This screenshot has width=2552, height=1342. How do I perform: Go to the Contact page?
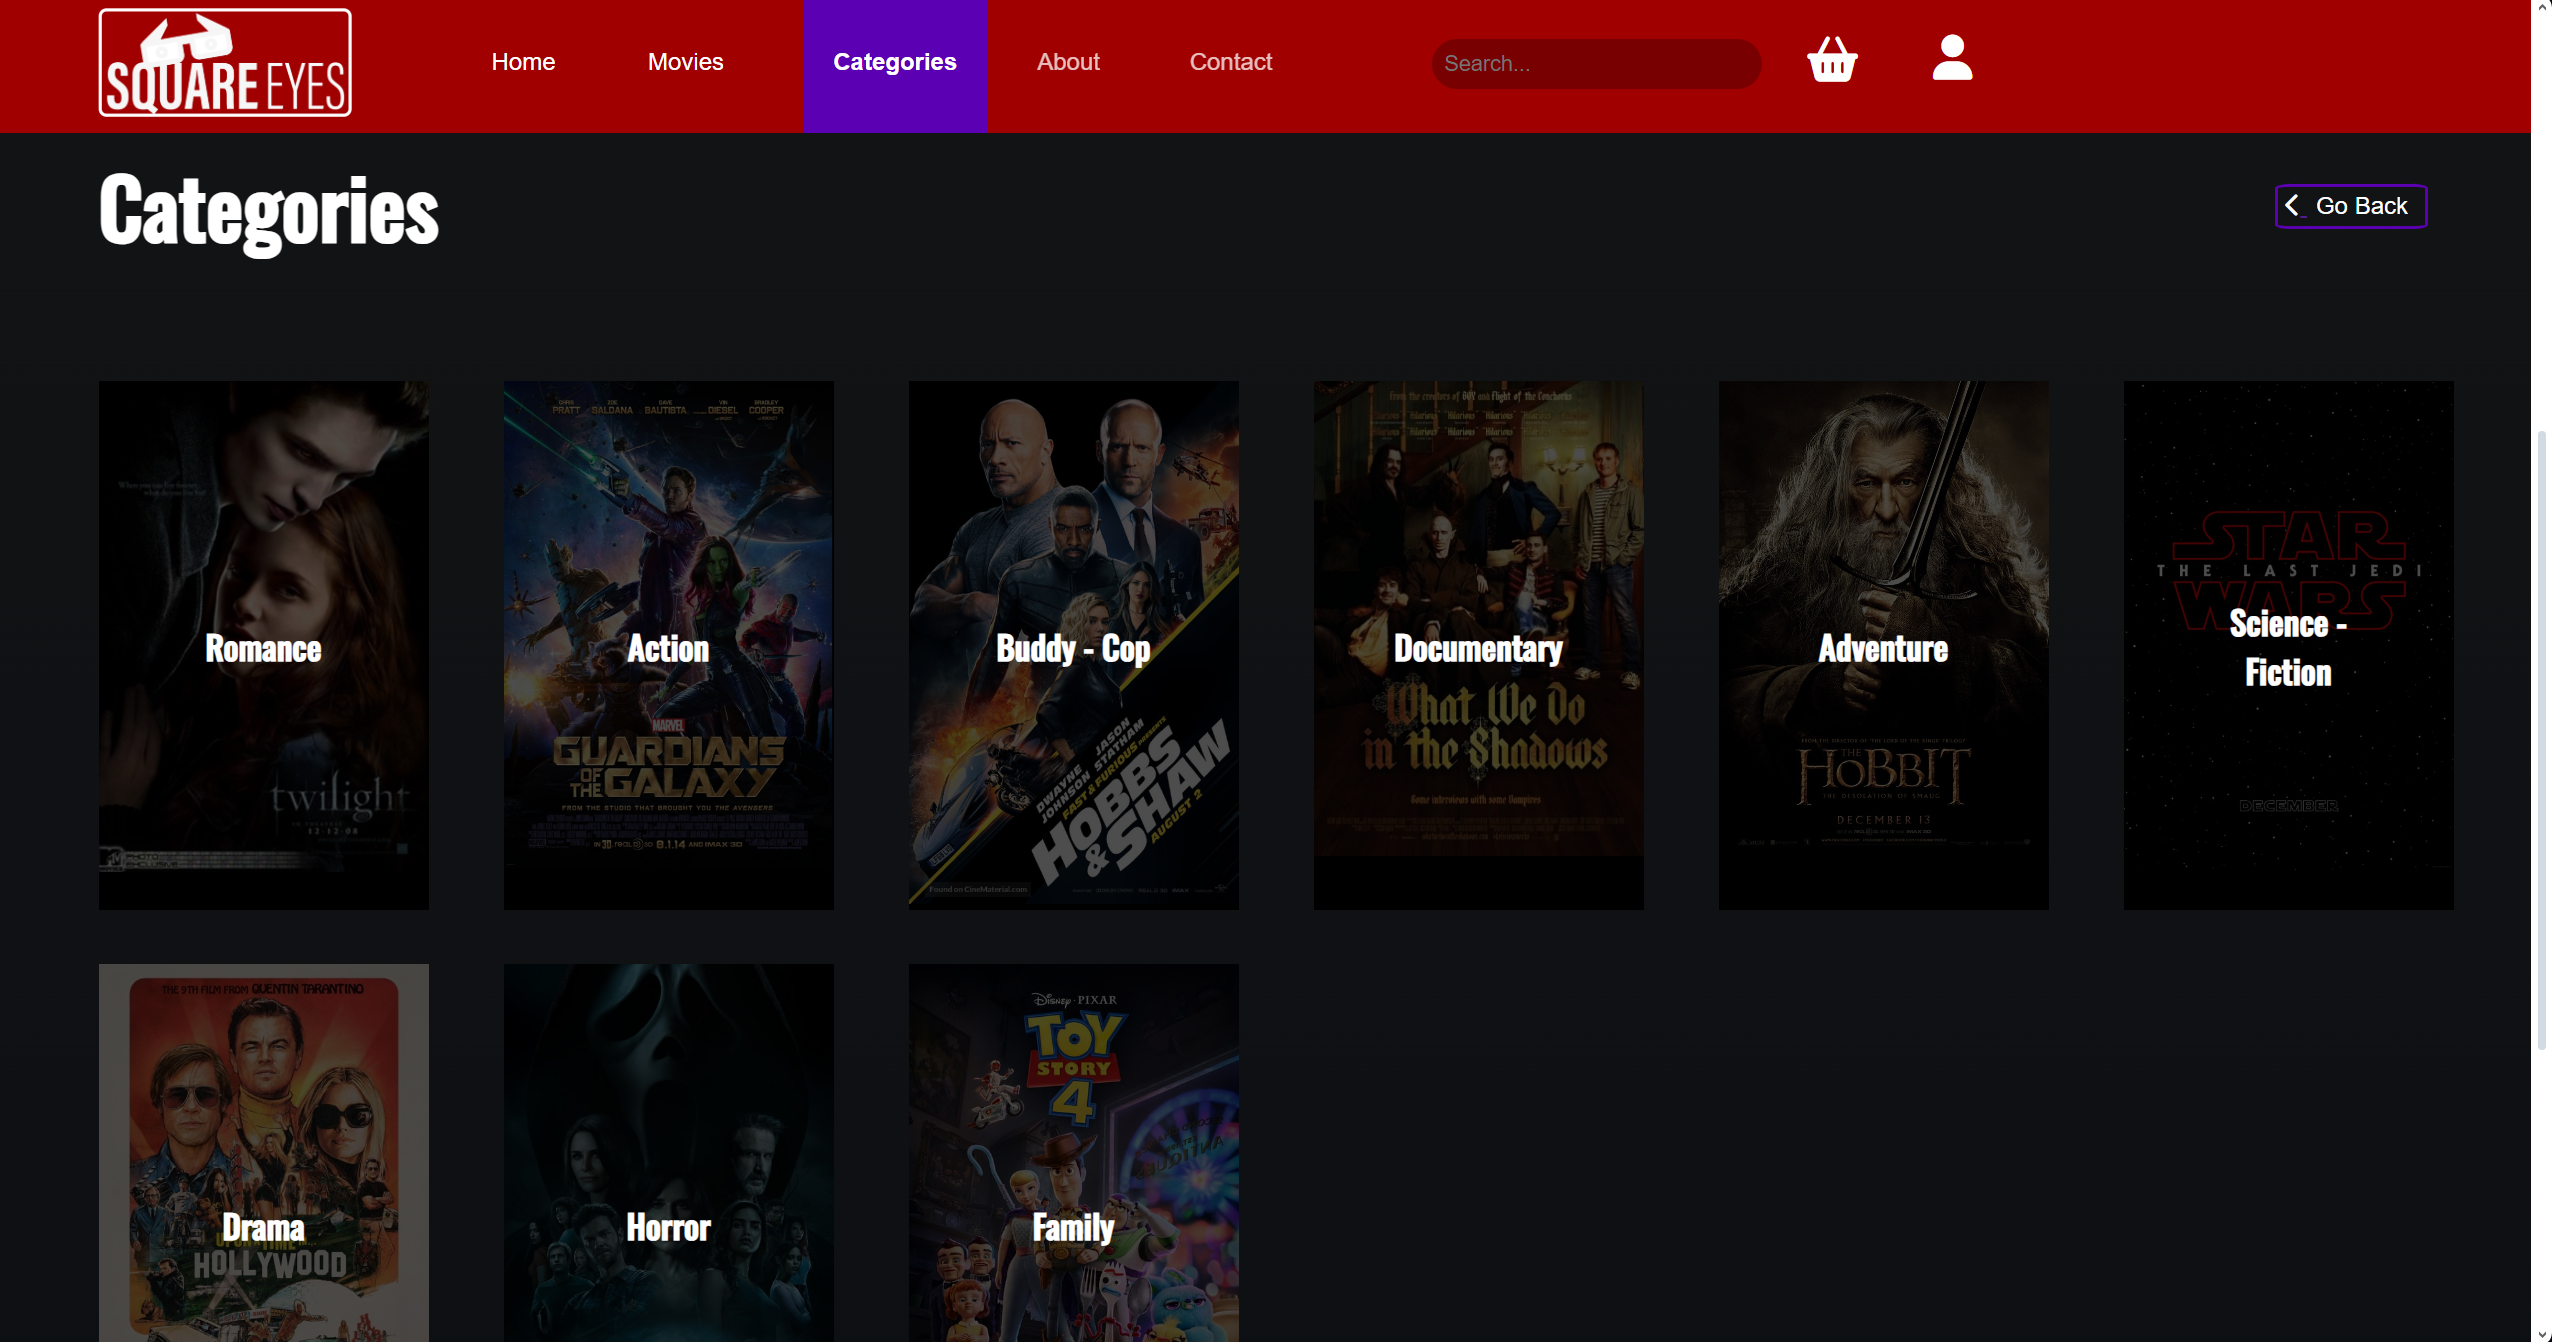1231,62
